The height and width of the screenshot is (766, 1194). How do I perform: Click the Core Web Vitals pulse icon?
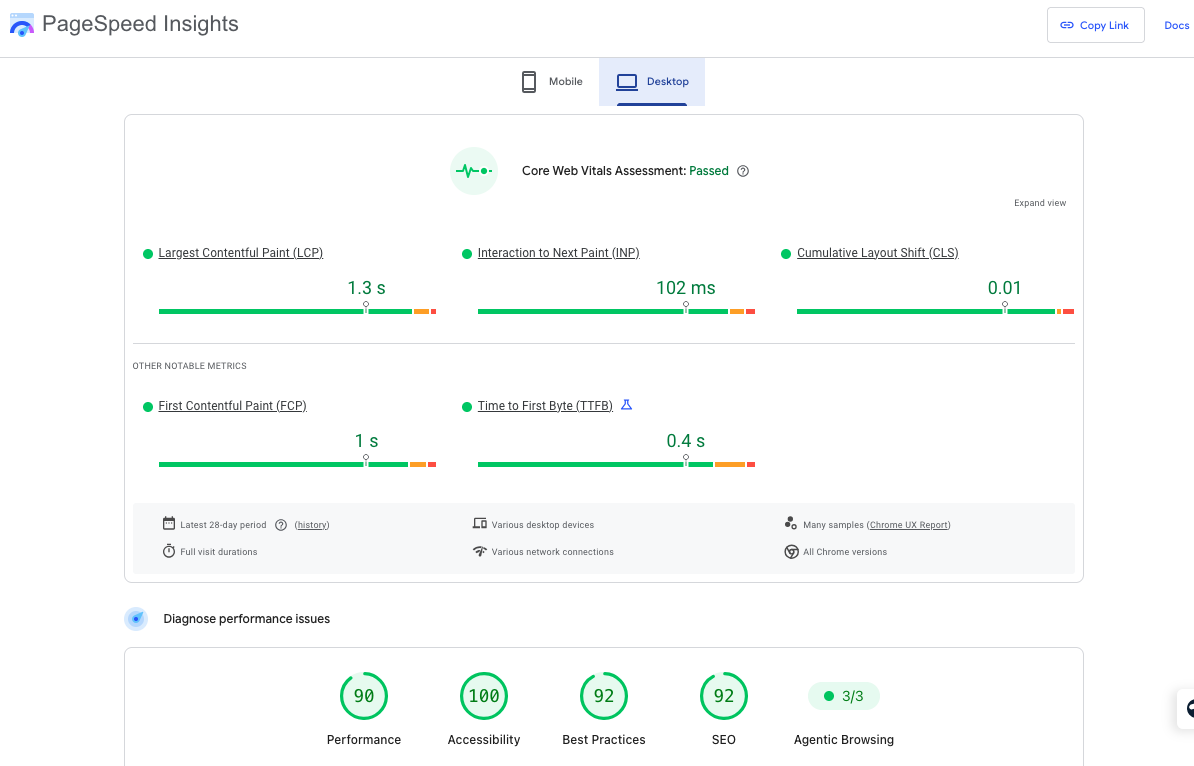pos(474,171)
